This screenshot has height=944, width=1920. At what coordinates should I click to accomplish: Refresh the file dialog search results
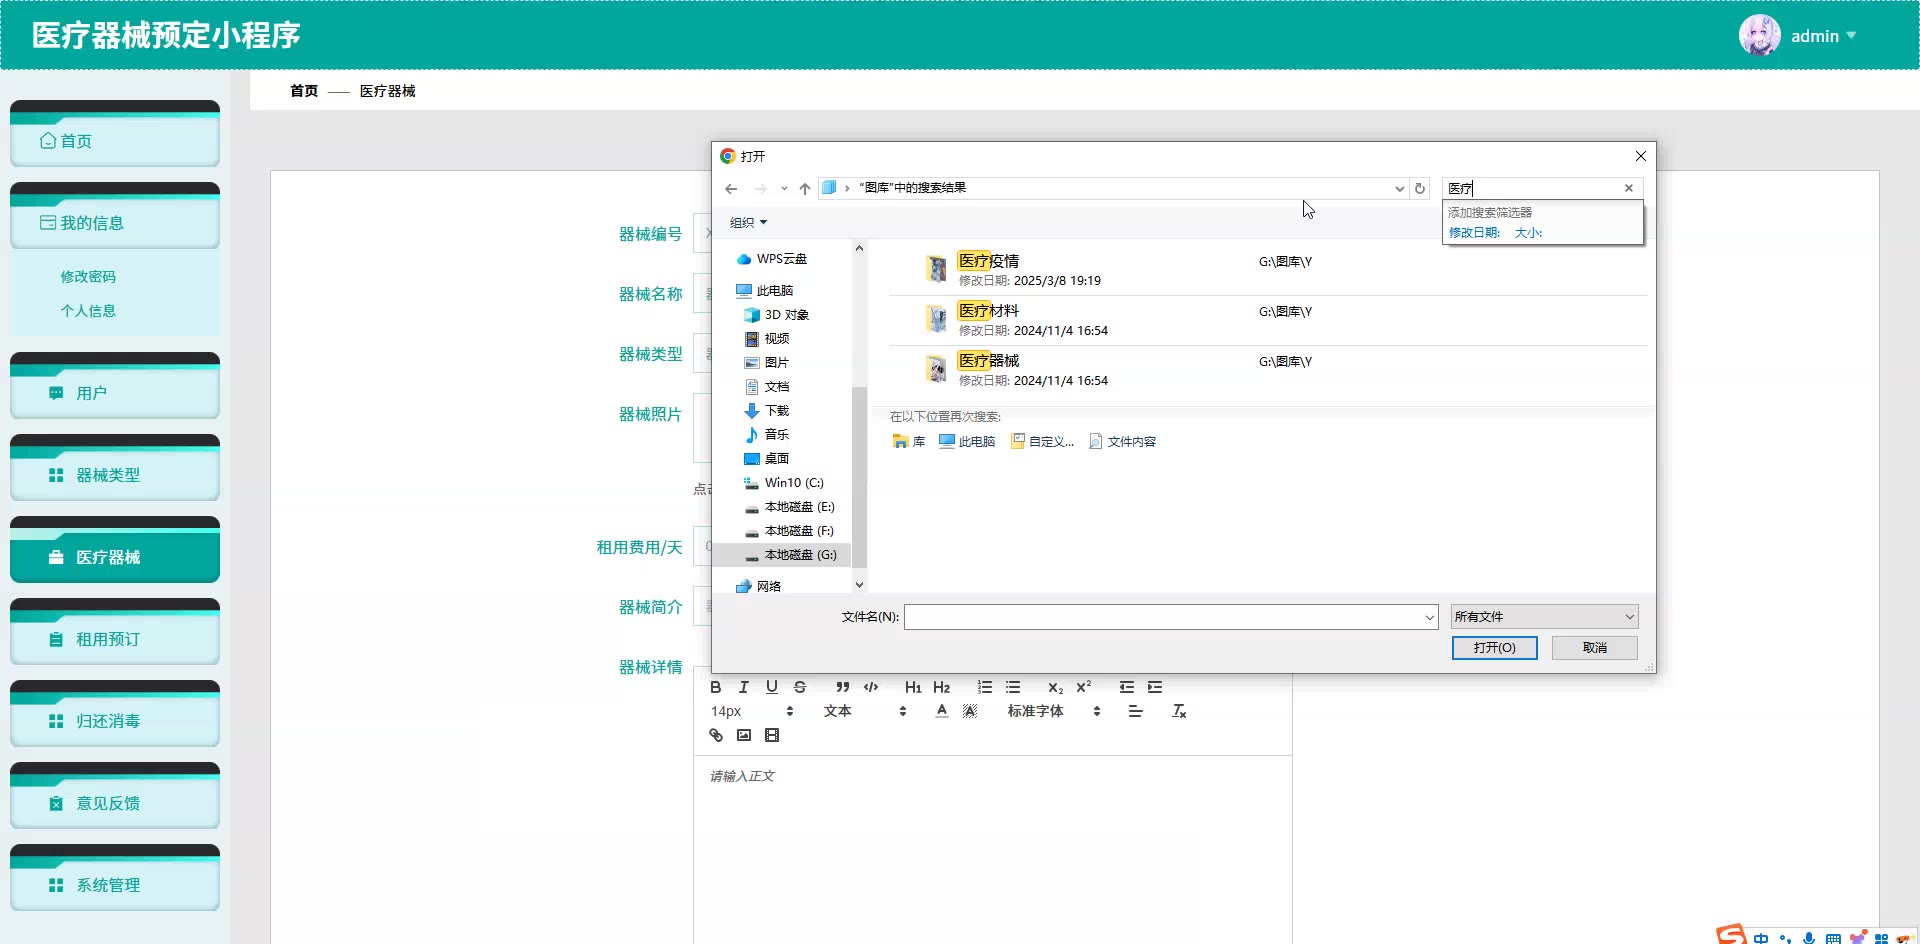click(x=1419, y=188)
